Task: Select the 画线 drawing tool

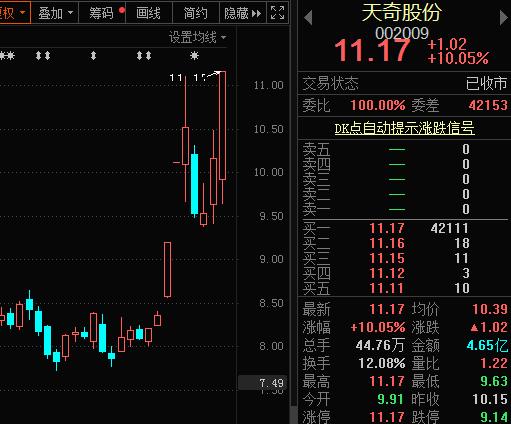Action: 149,13
